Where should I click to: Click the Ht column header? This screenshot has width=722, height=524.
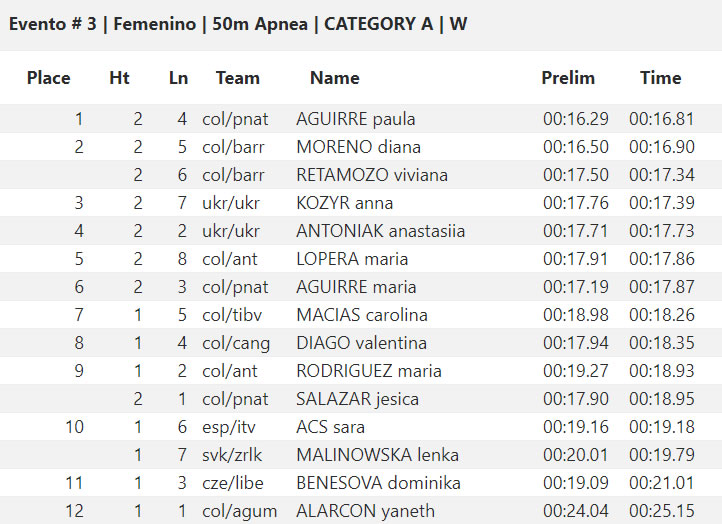point(119,78)
